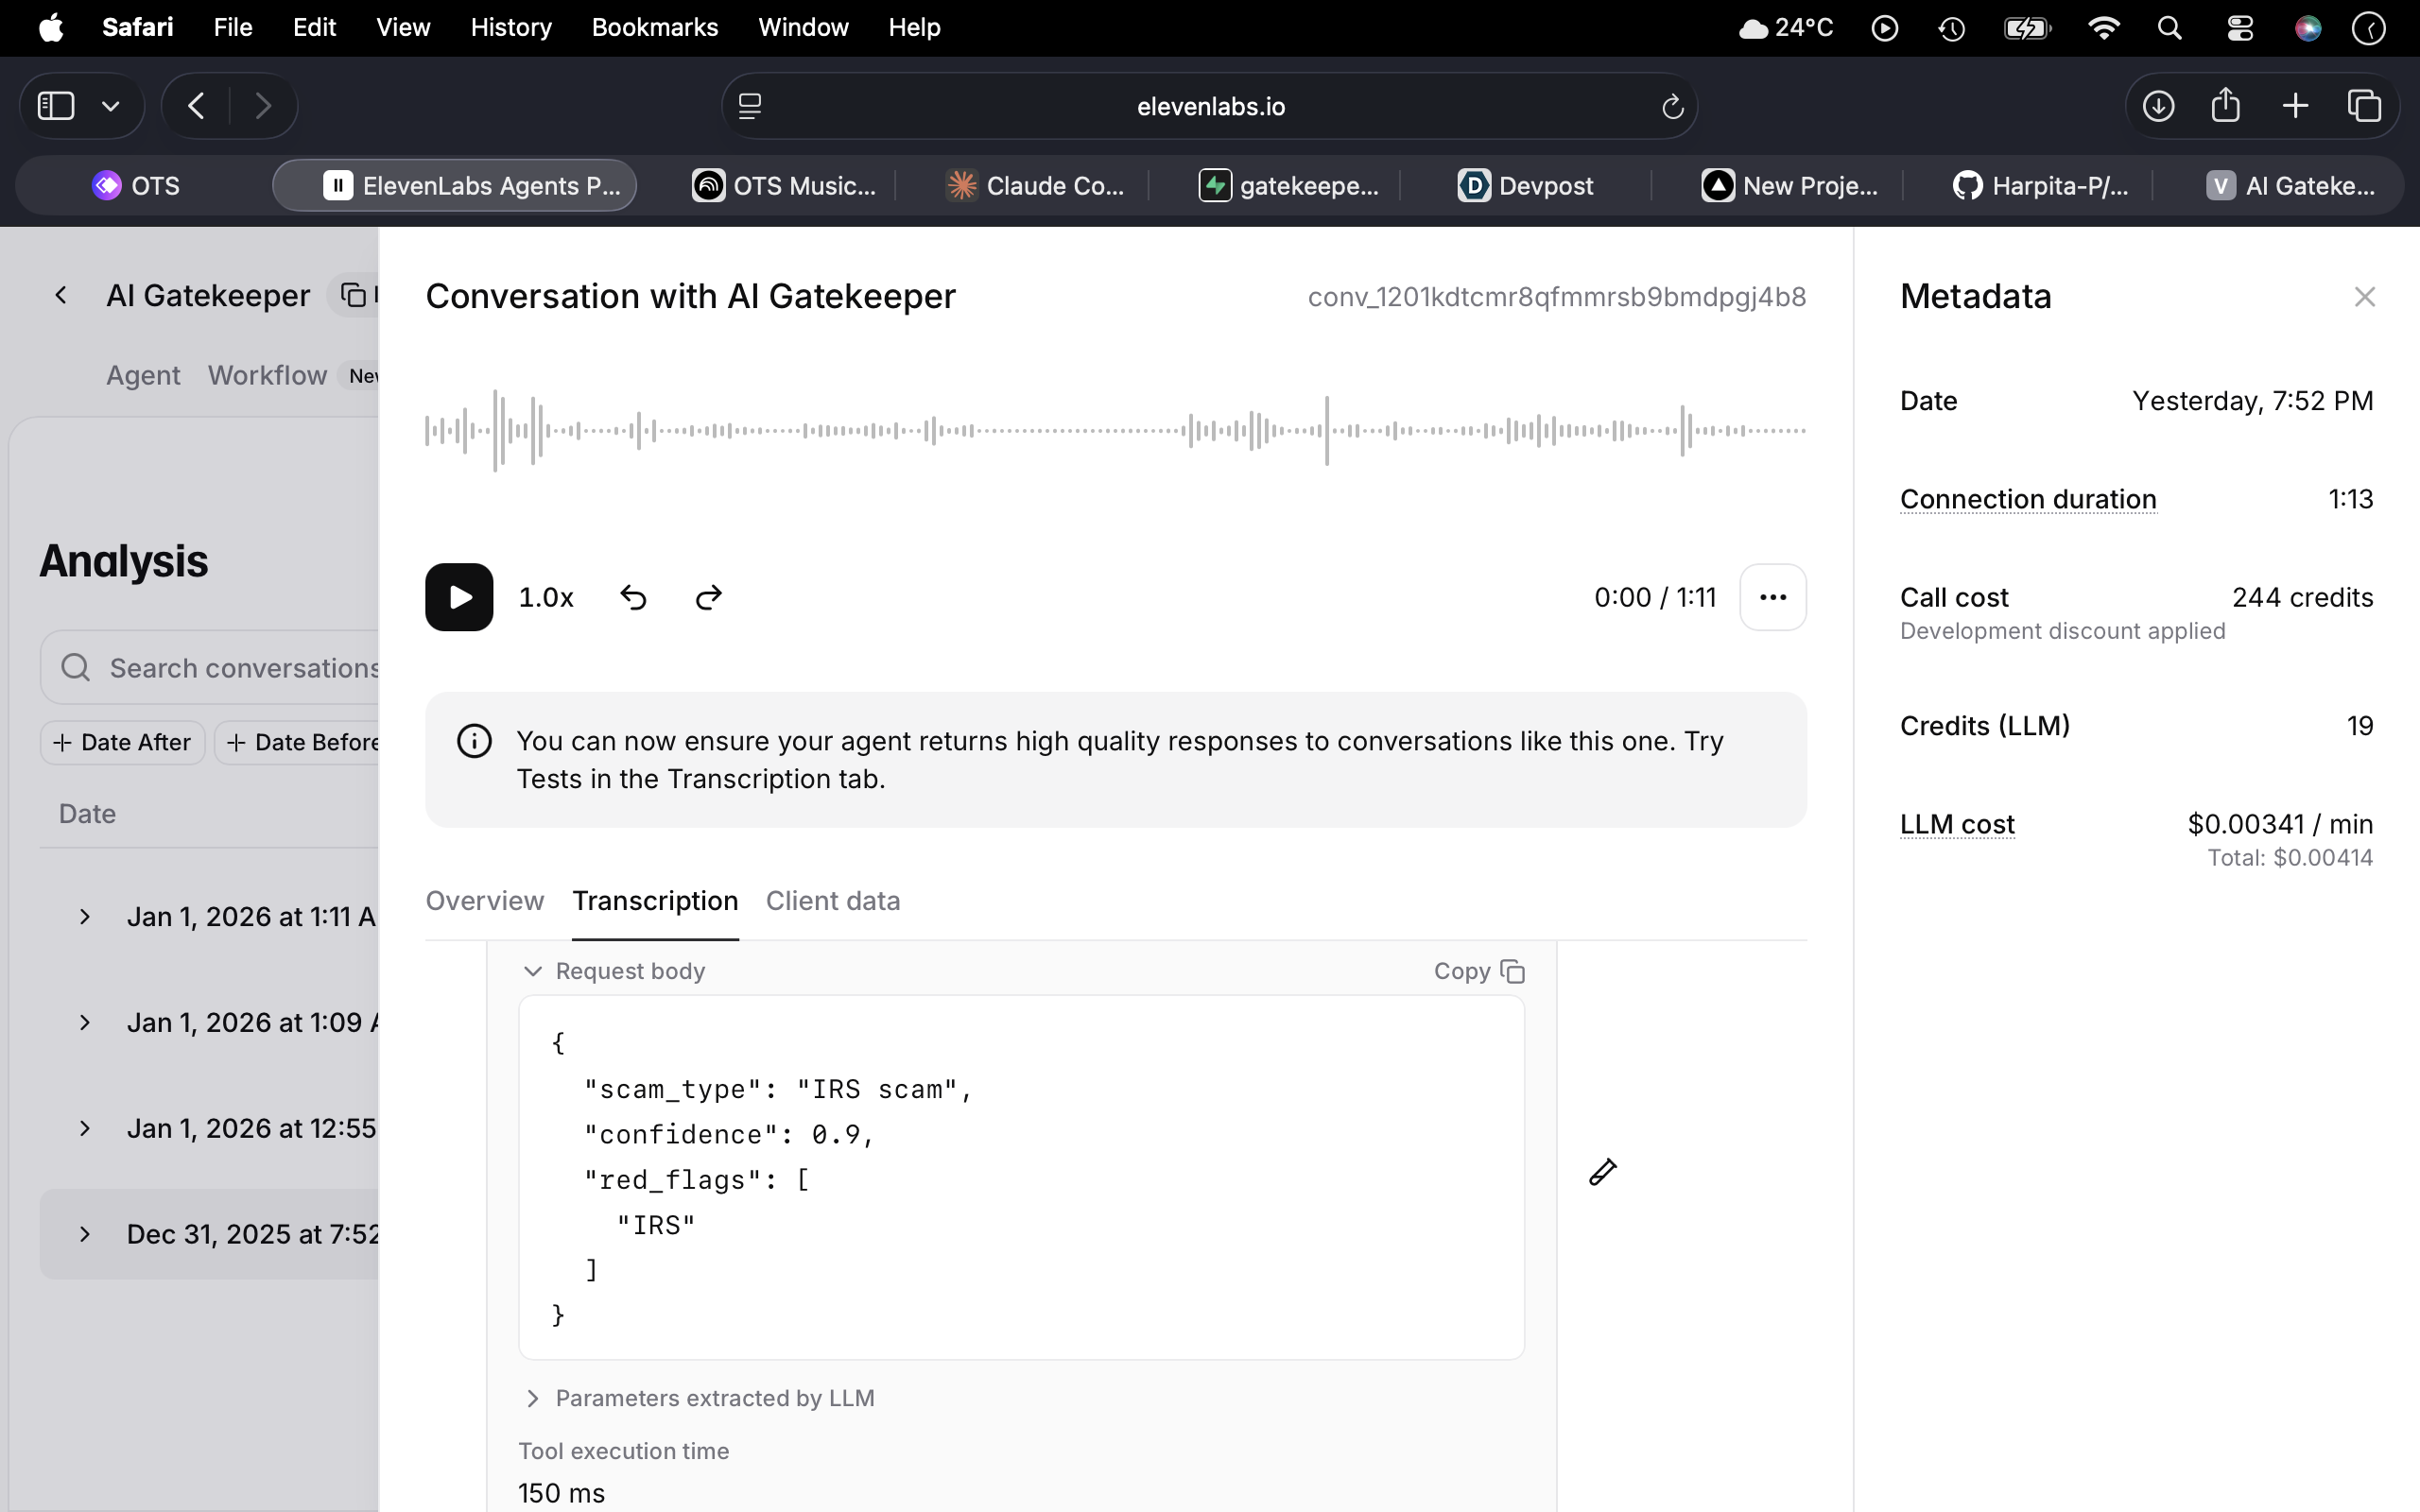Open the Workflow tab
This screenshot has width=2420, height=1512.
coord(267,375)
